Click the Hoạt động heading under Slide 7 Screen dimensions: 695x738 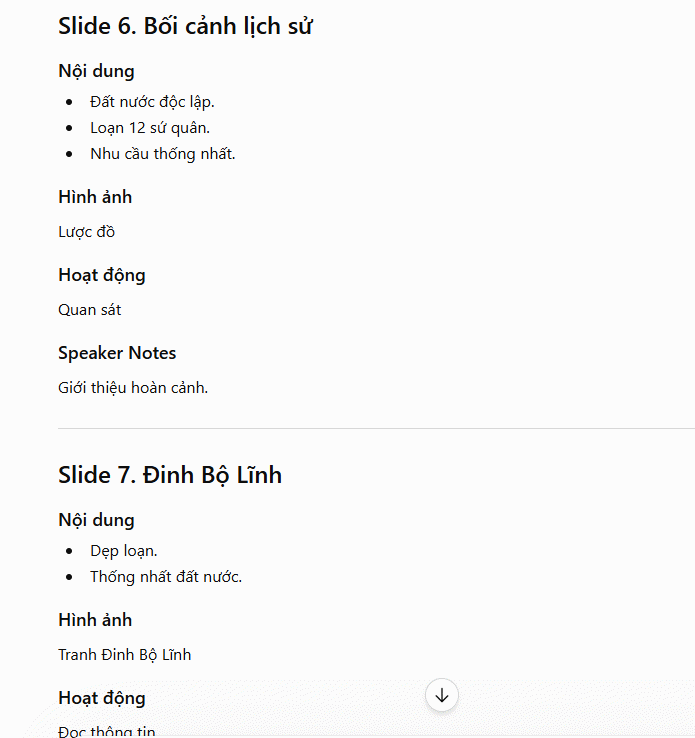coord(102,698)
